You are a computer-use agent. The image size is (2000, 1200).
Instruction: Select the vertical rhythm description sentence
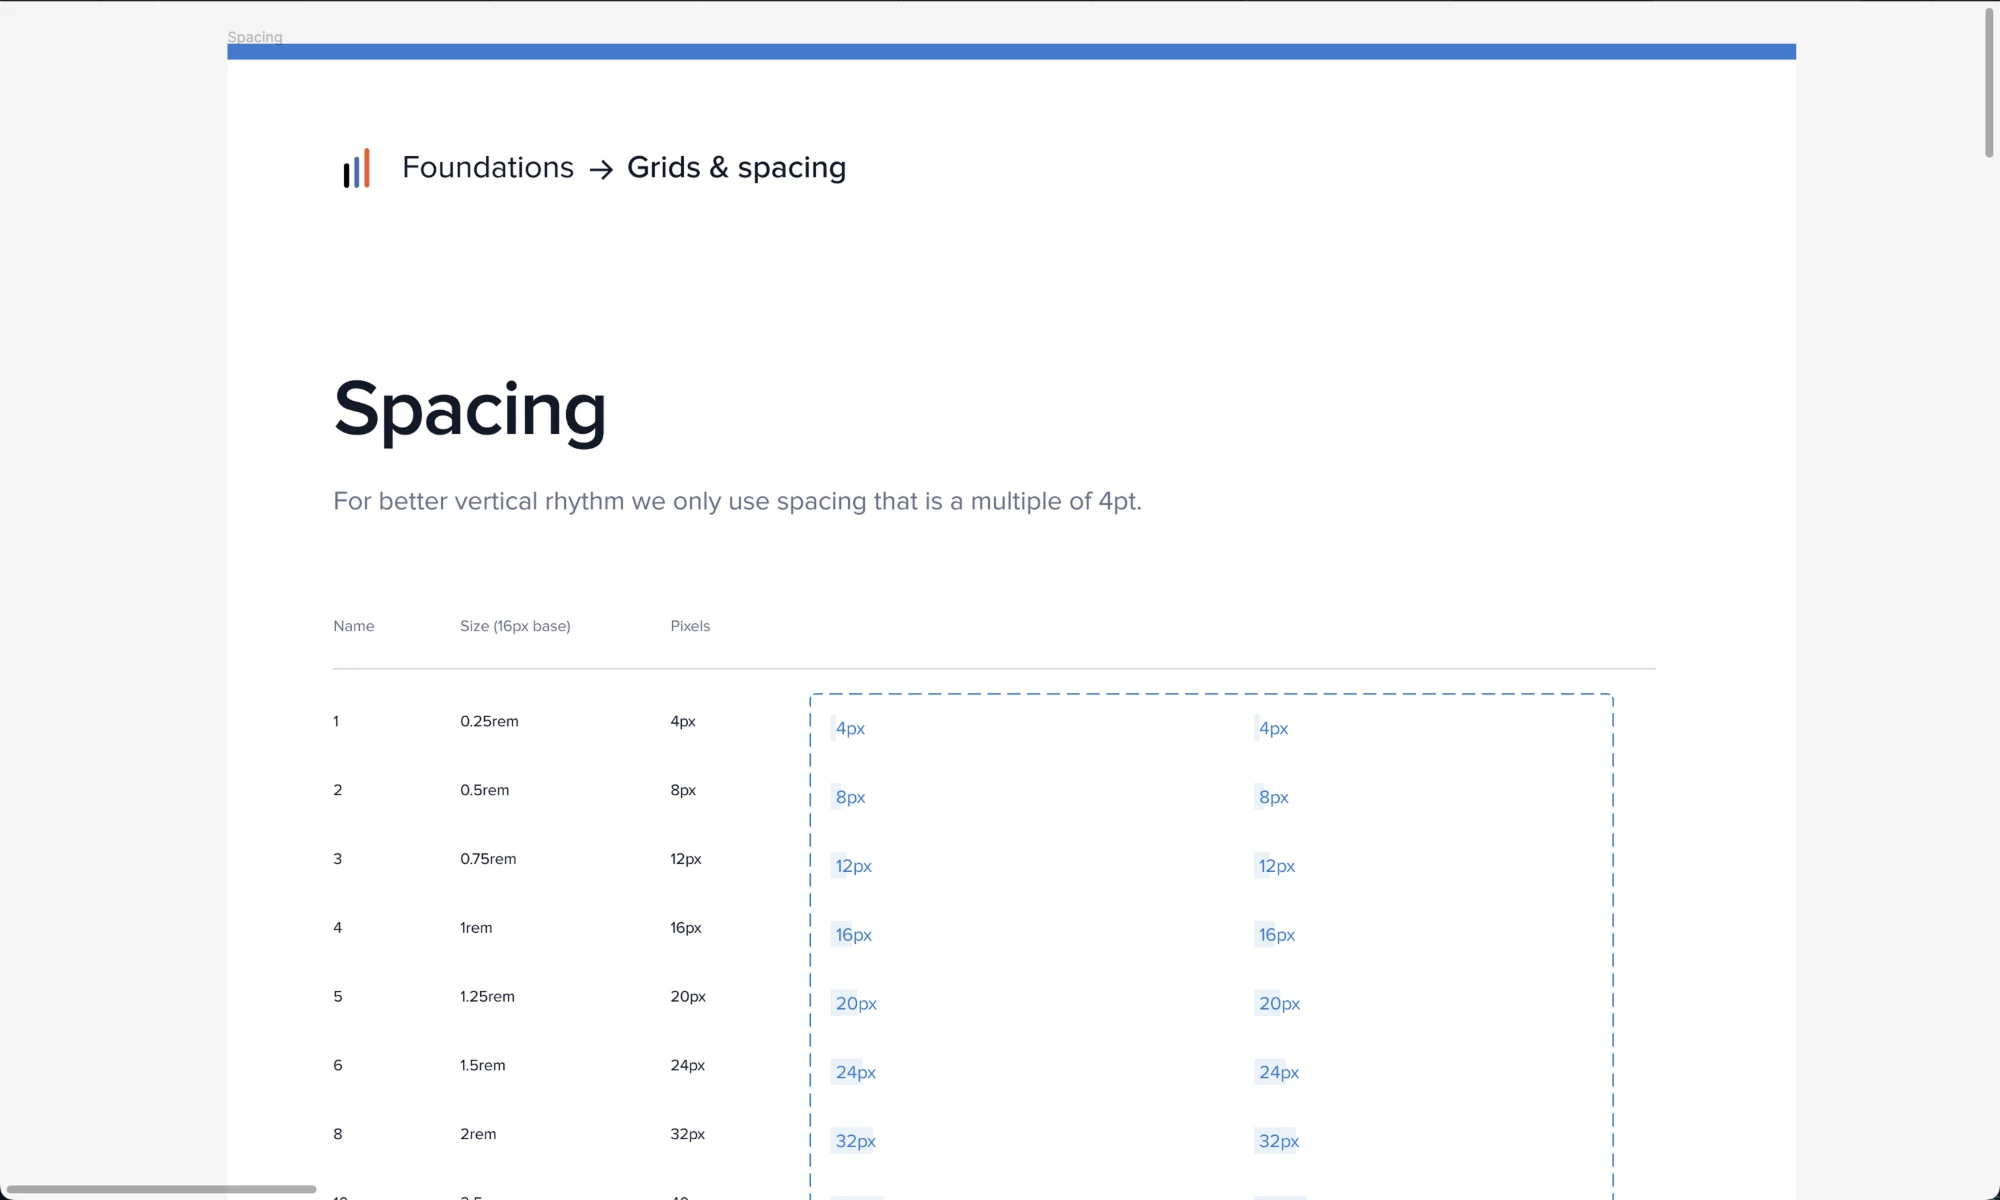737,501
